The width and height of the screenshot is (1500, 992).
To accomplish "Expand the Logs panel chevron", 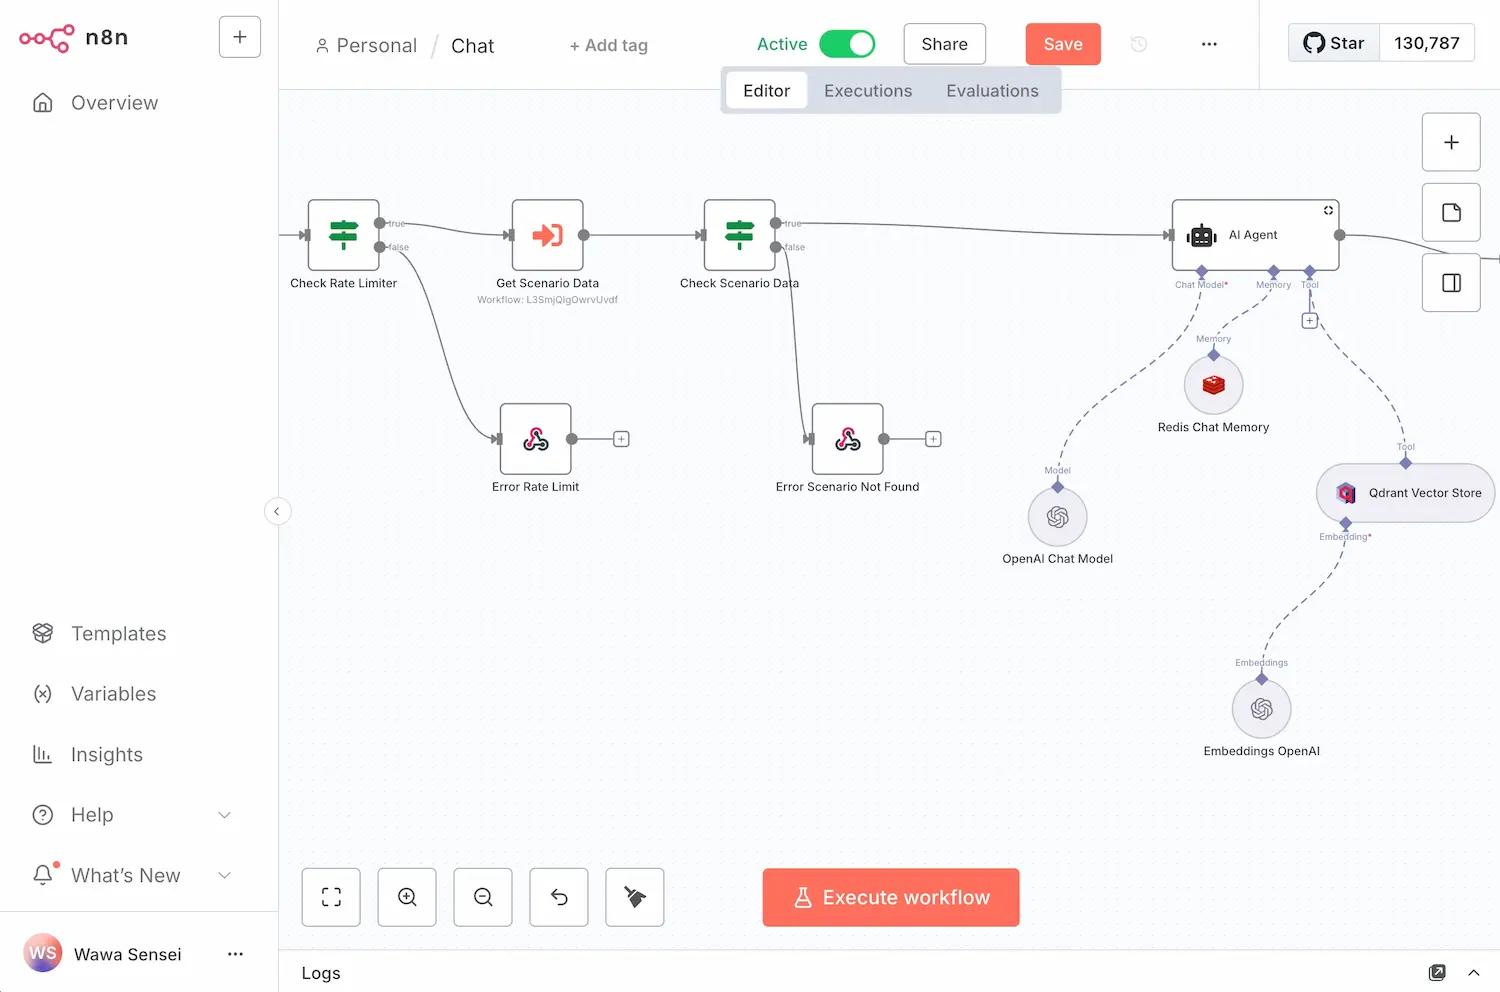I will click(x=1473, y=973).
